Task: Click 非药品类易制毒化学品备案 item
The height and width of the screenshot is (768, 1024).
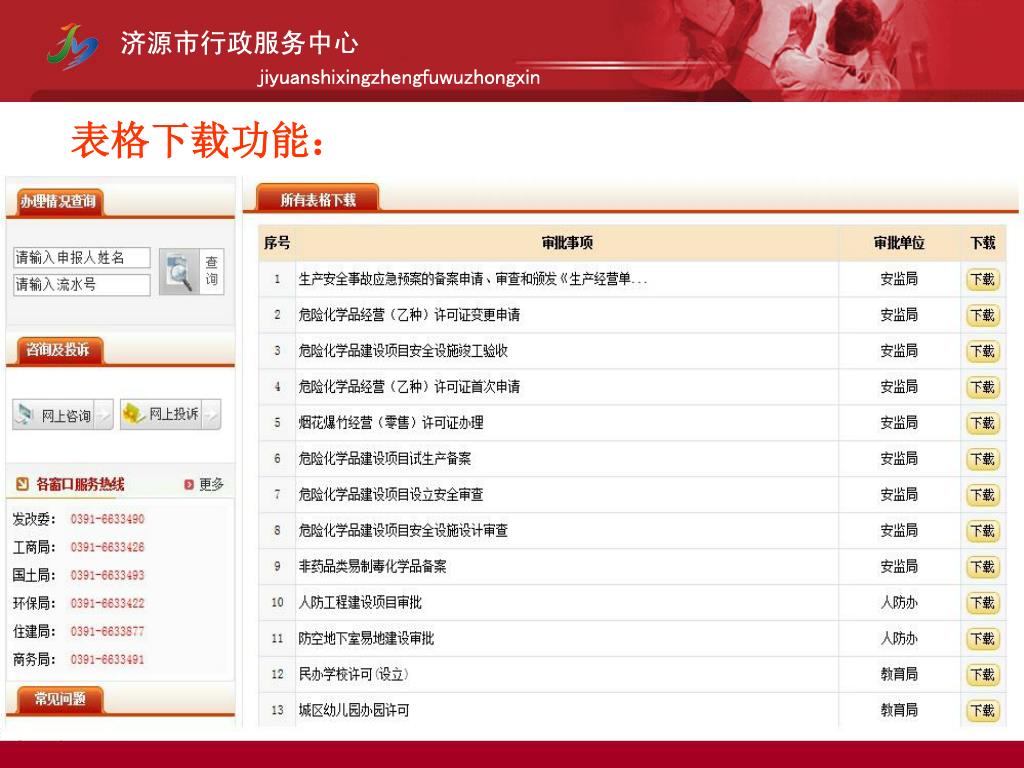Action: pyautogui.click(x=372, y=567)
